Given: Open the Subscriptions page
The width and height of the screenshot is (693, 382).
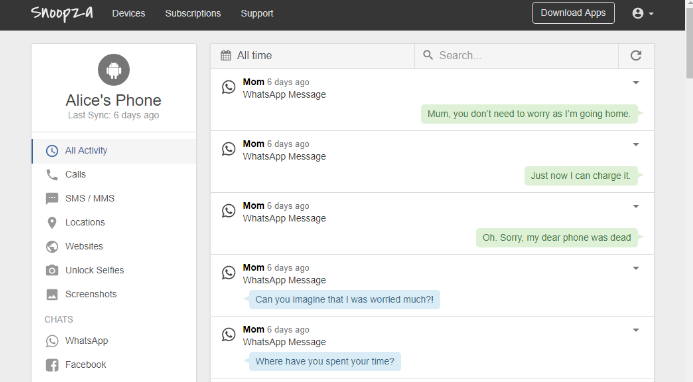Looking at the screenshot, I should pos(193,14).
